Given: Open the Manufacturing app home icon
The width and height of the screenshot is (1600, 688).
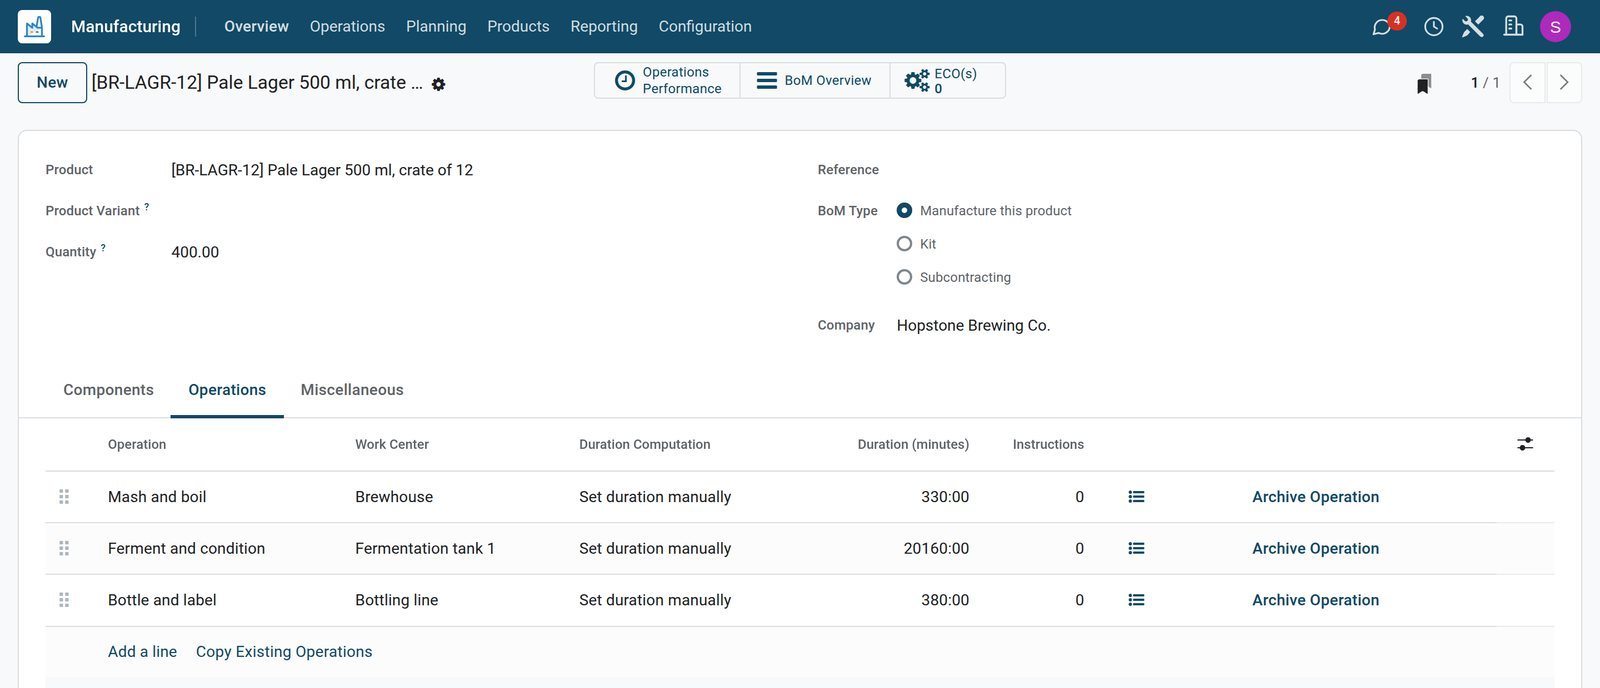Looking at the screenshot, I should [x=34, y=26].
